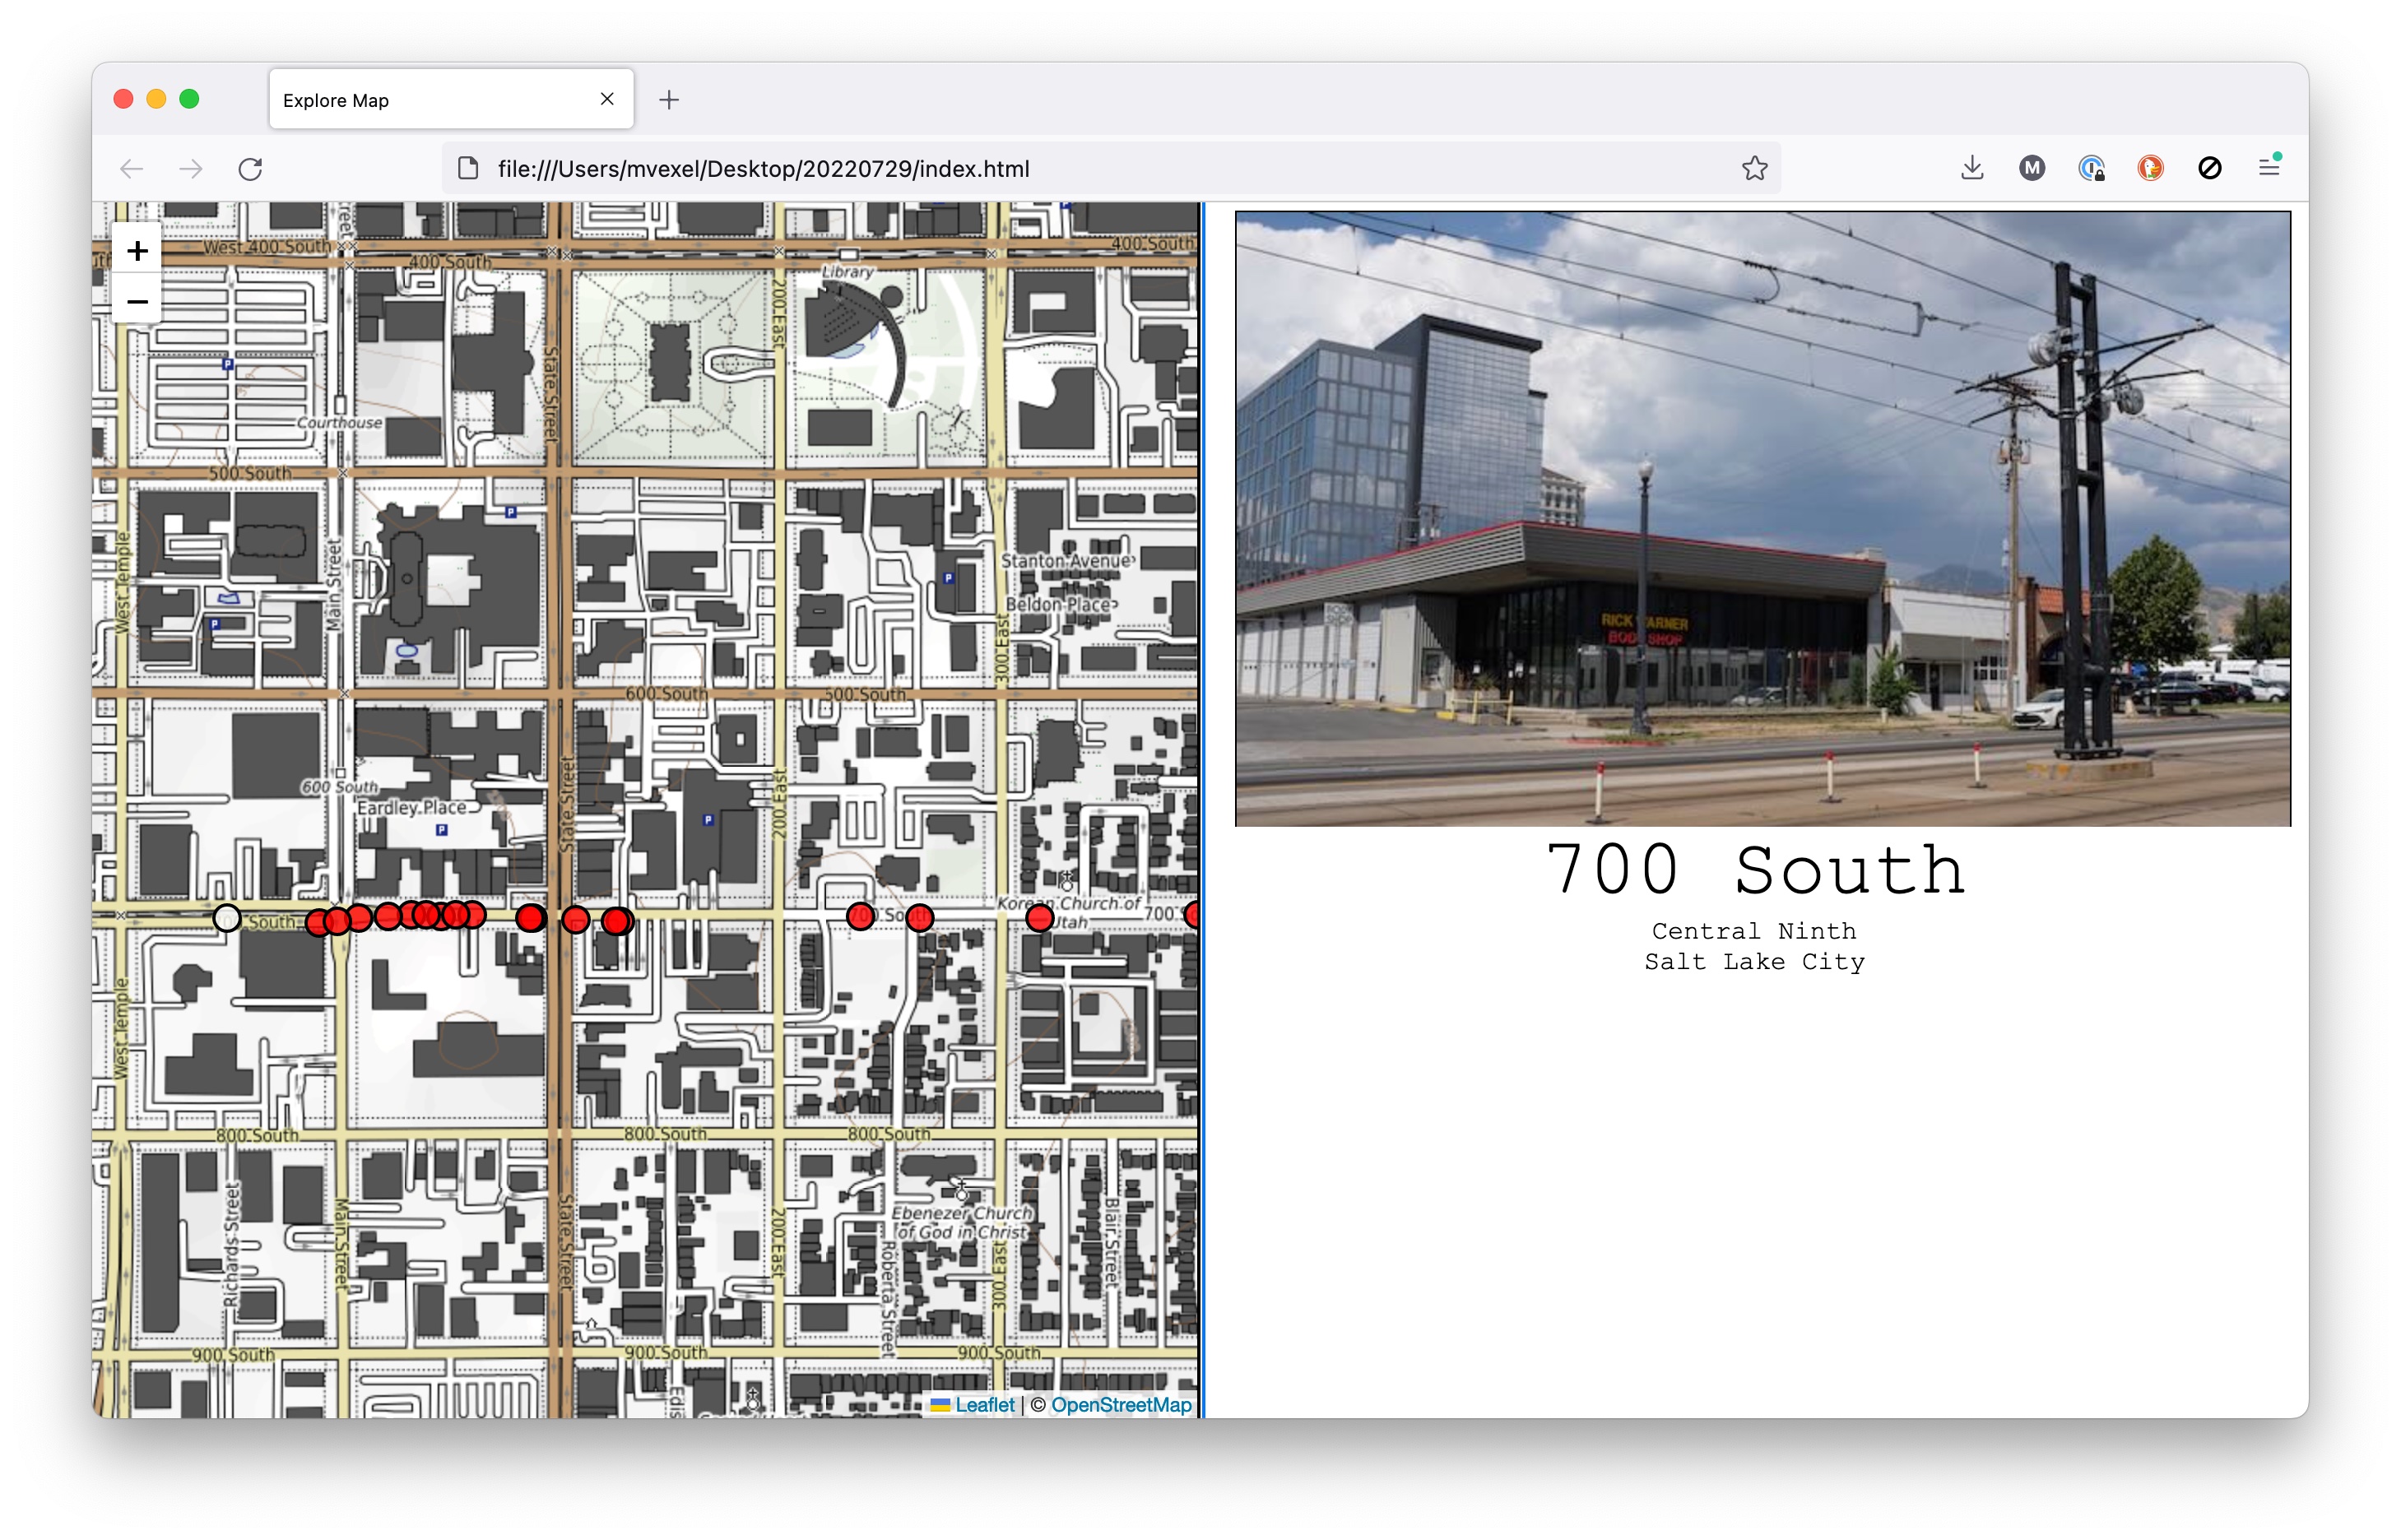Open the Leaflet attribution link
Image resolution: width=2401 pixels, height=1540 pixels.
coord(984,1404)
